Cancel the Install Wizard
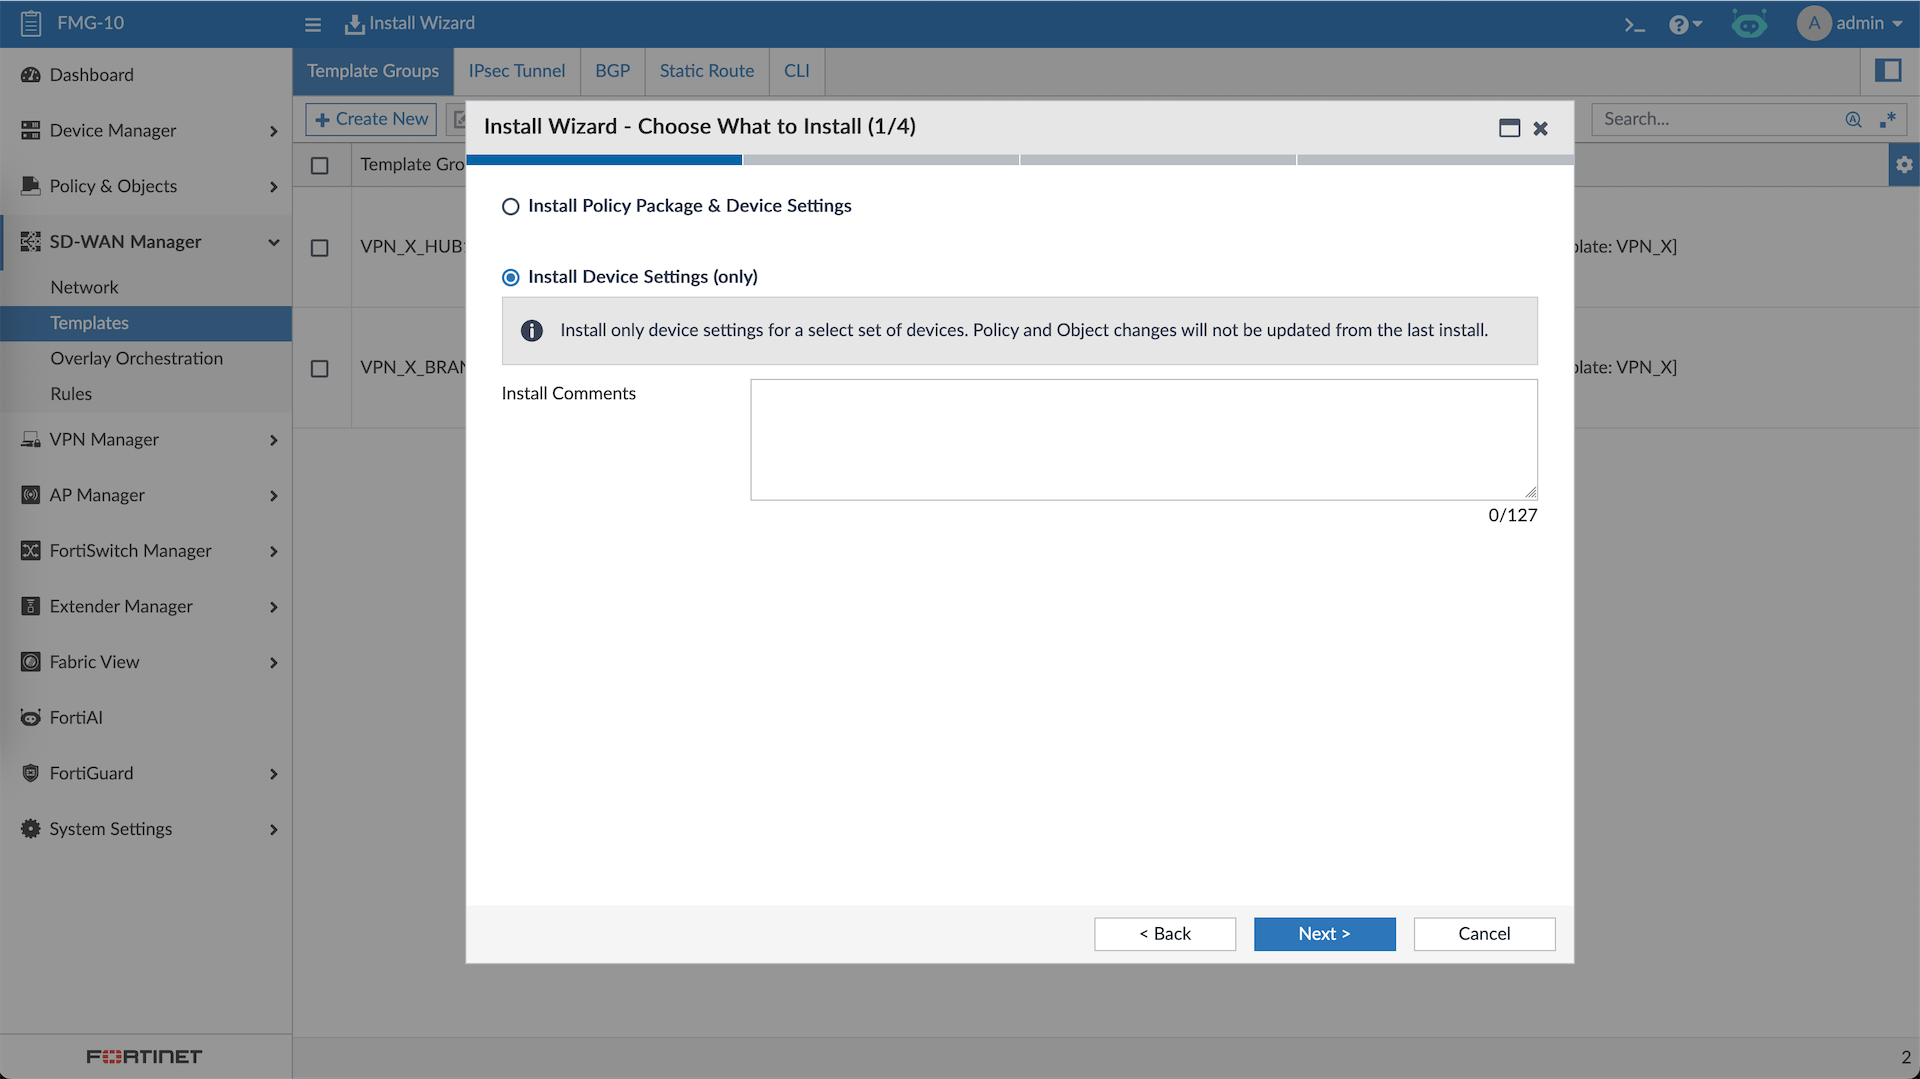This screenshot has height=1079, width=1920. (x=1484, y=933)
